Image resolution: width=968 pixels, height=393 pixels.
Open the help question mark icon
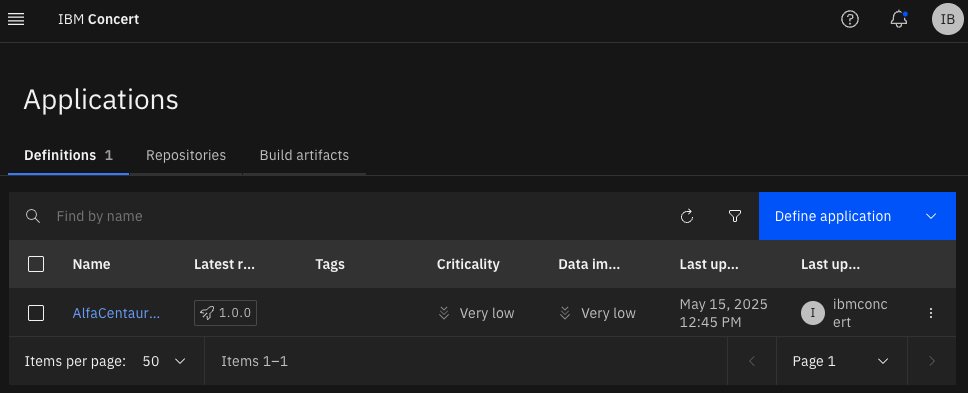coord(850,20)
